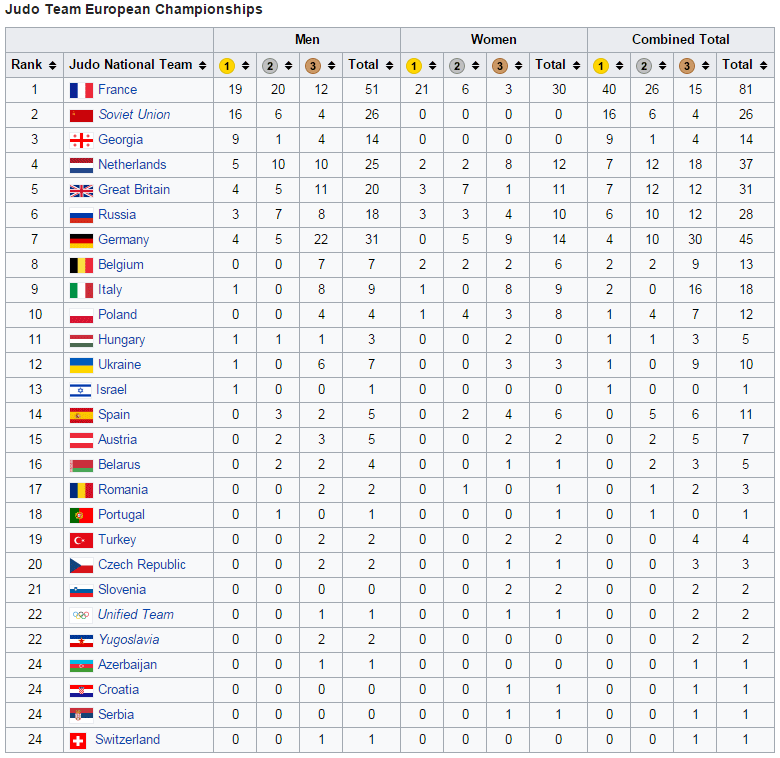Click the Portugal flag icon
780x758 pixels.
coord(81,515)
